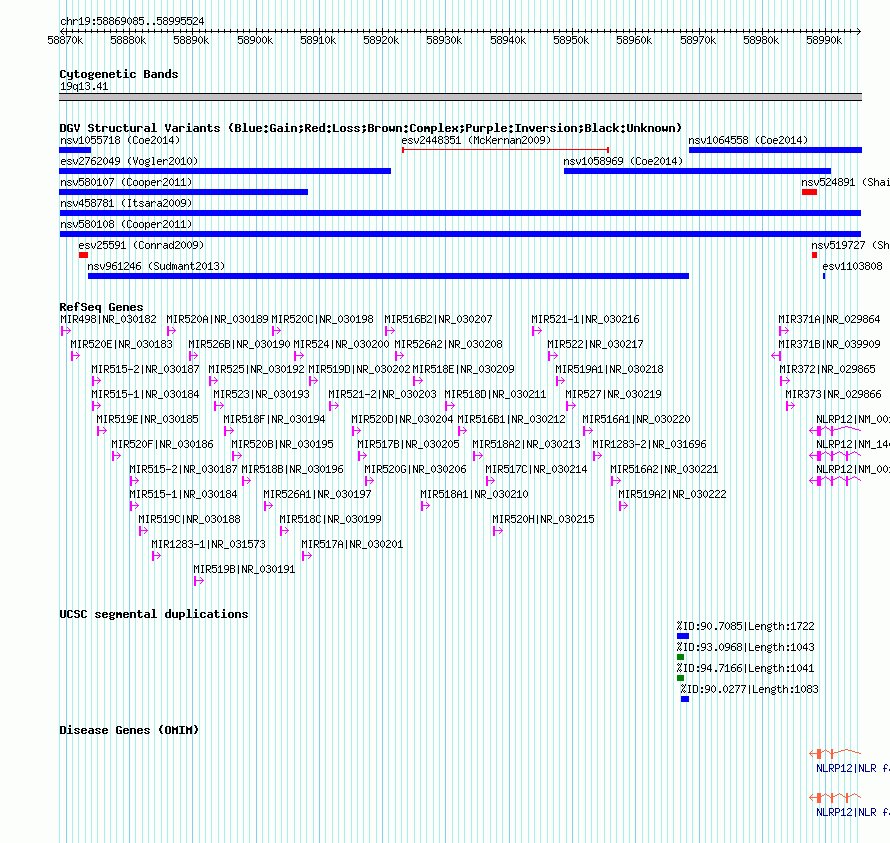Click the MIR526A1 gene arrow glyph
The image size is (890, 843).
click(x=268, y=506)
